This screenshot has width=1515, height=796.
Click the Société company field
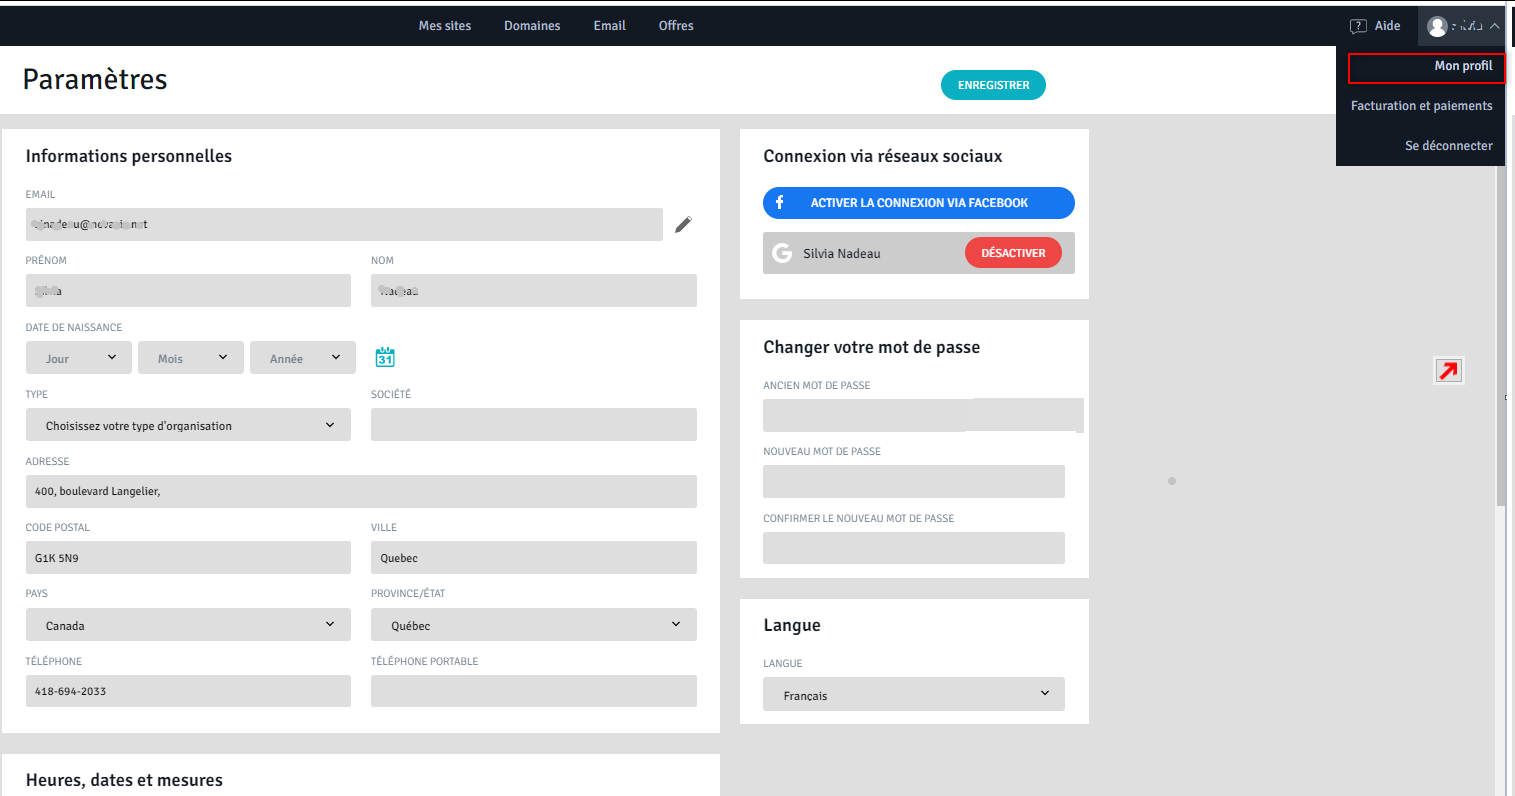click(534, 425)
